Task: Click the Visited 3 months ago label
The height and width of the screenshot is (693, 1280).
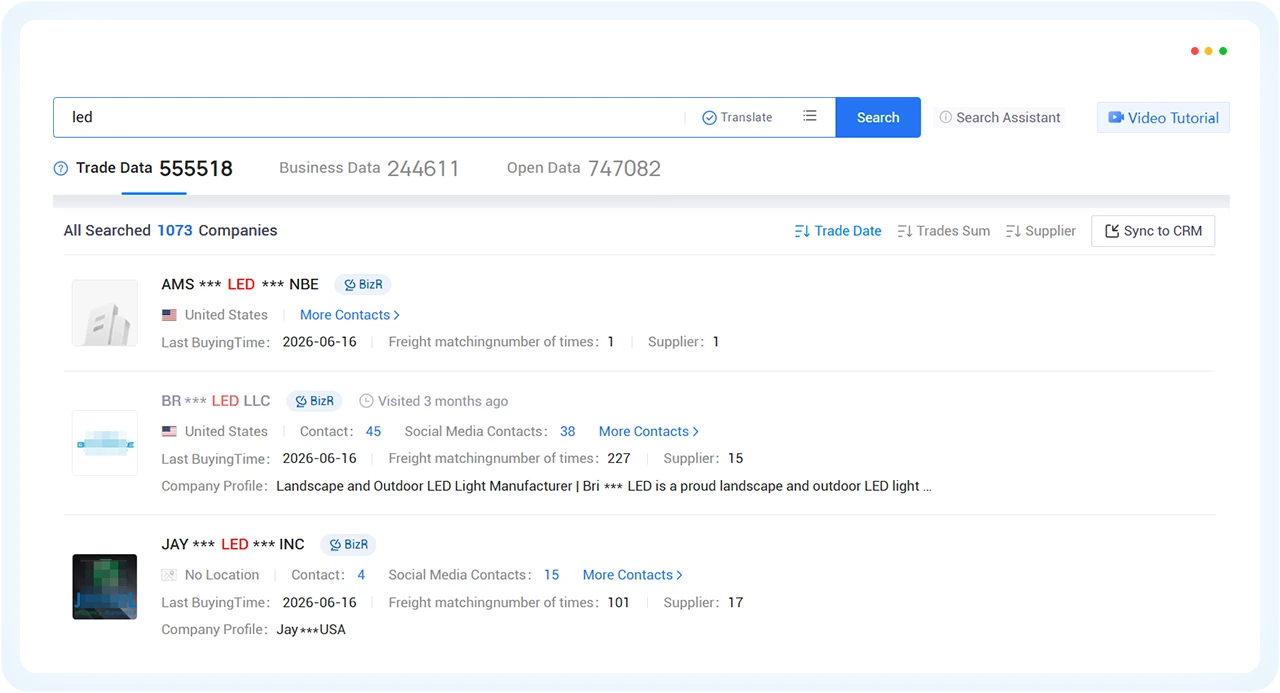Action: point(443,401)
